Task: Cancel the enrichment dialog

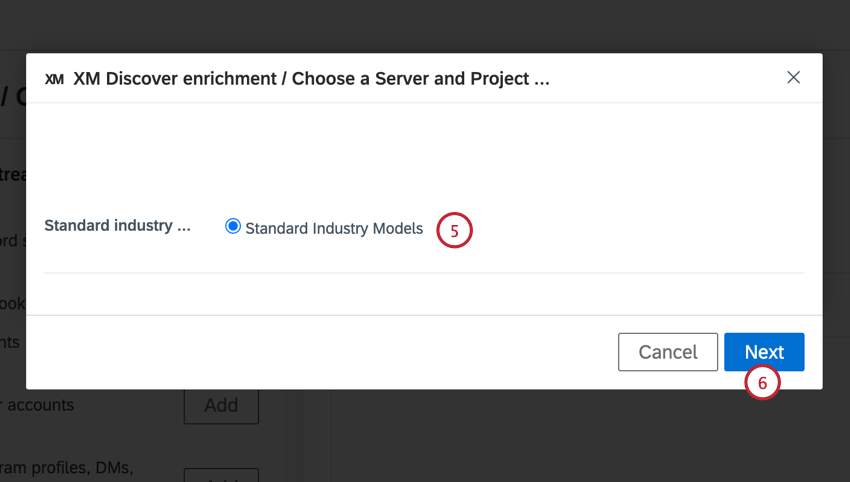Action: click(x=667, y=352)
